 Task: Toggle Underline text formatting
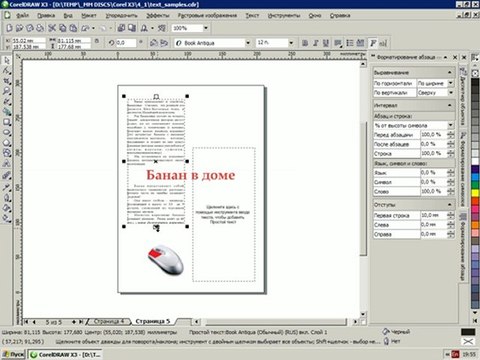pyautogui.click(x=326, y=43)
